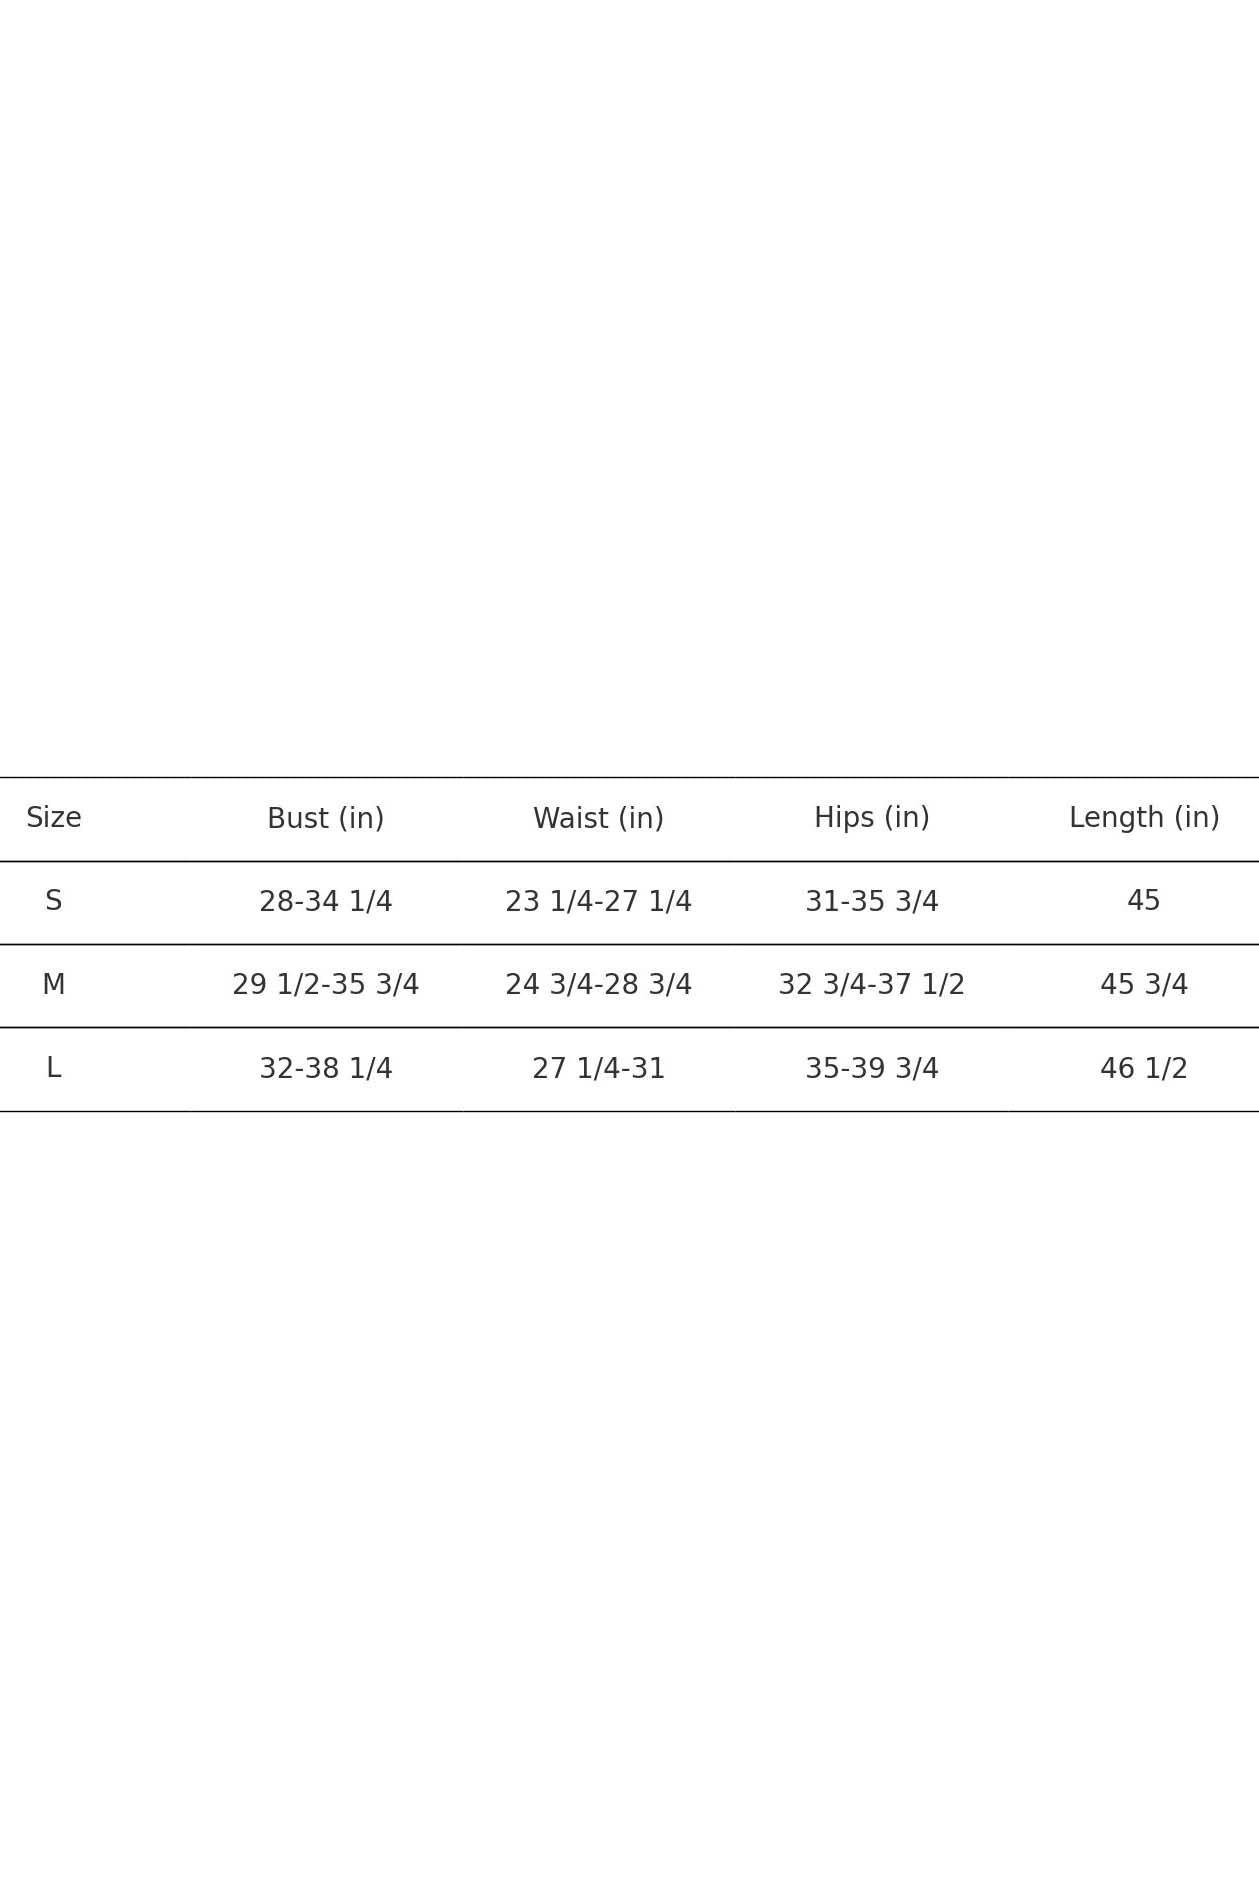Click hips value 32 3/4-37 1/2
This screenshot has height=1888, width=1259.
pos(871,985)
